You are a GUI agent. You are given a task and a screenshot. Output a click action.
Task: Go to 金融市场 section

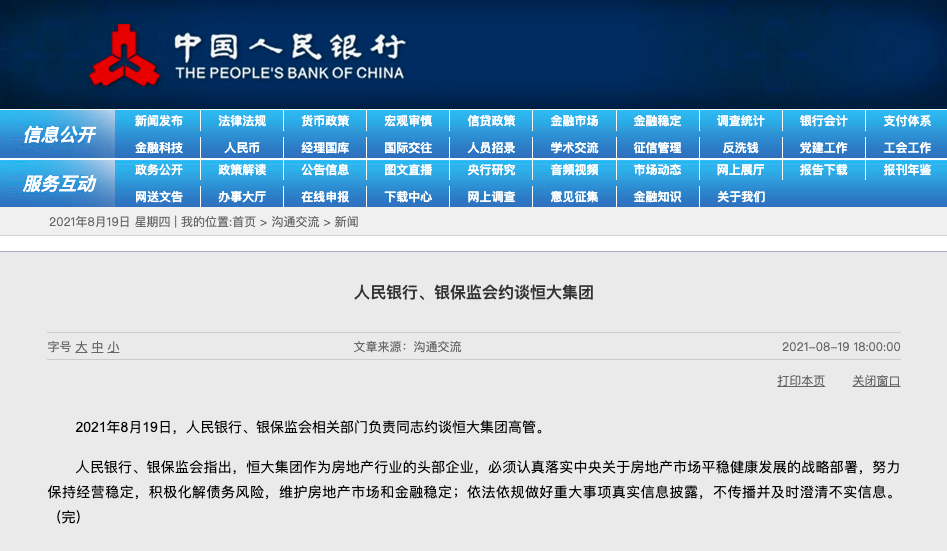(574, 121)
